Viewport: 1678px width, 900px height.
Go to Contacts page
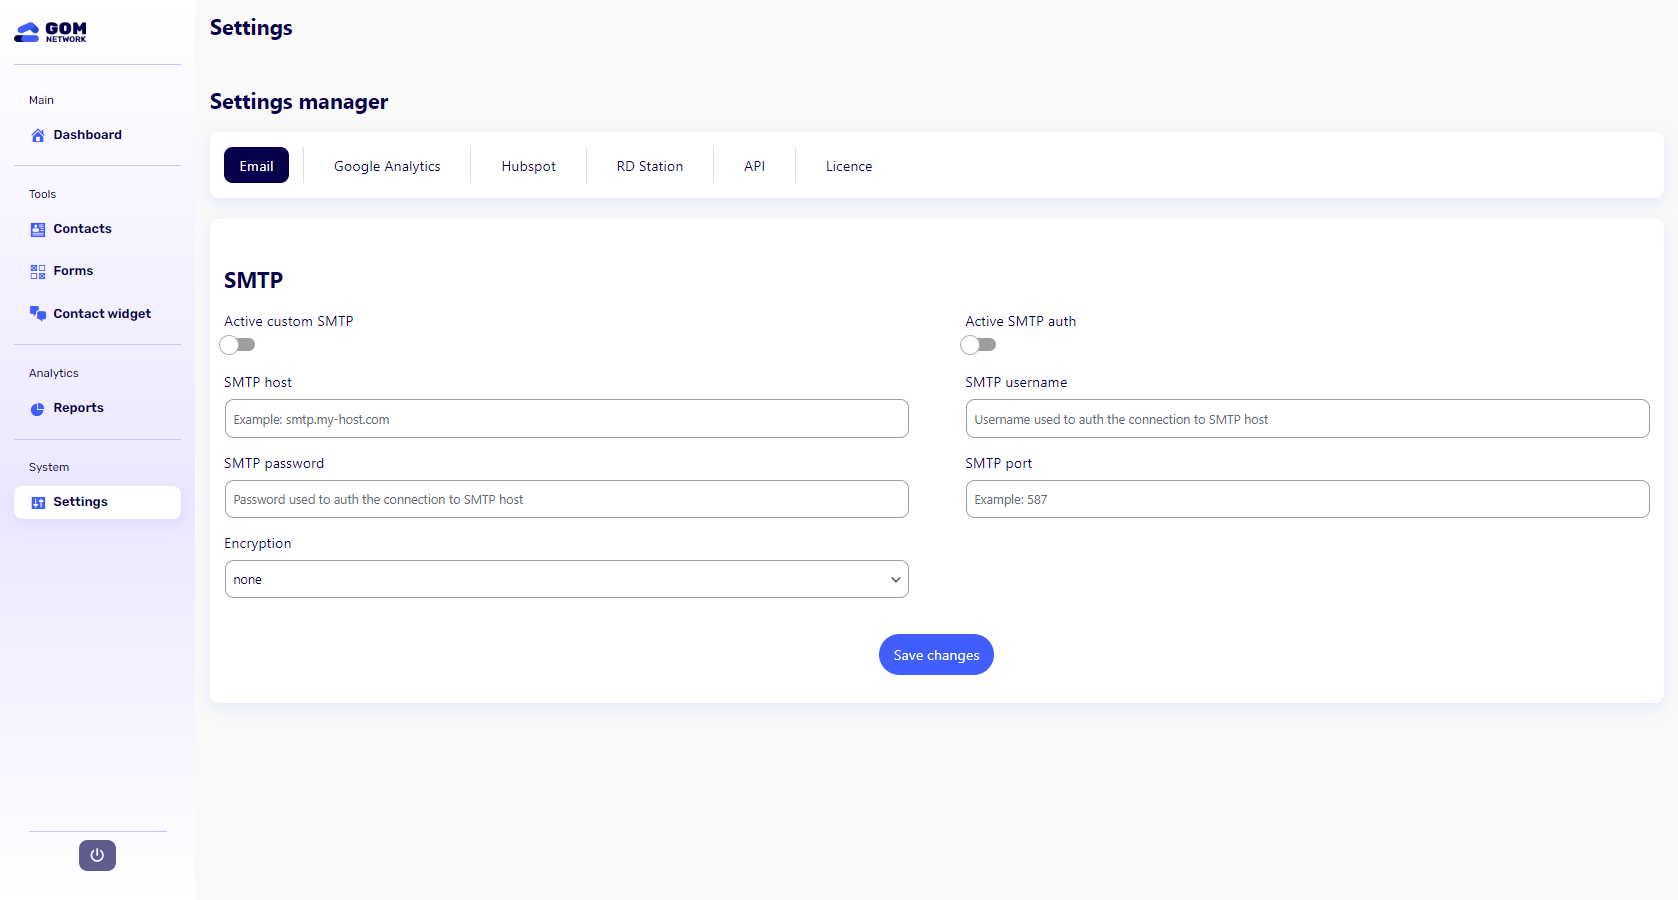(97, 229)
